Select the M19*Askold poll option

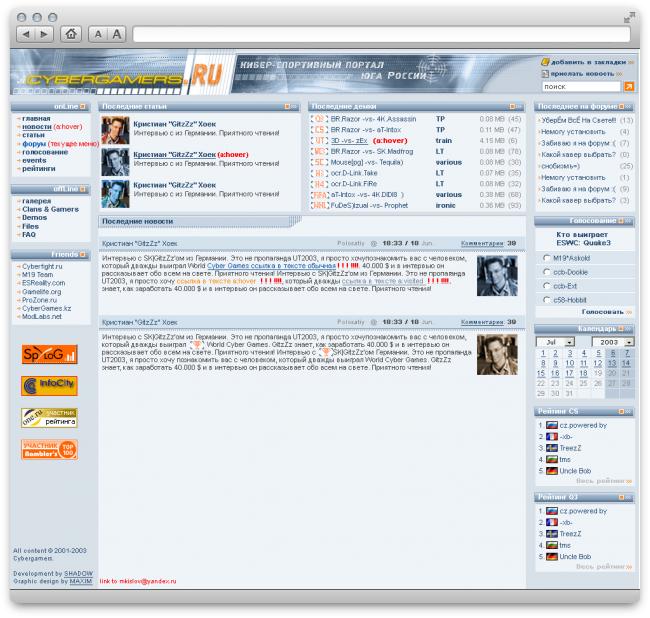click(x=546, y=257)
